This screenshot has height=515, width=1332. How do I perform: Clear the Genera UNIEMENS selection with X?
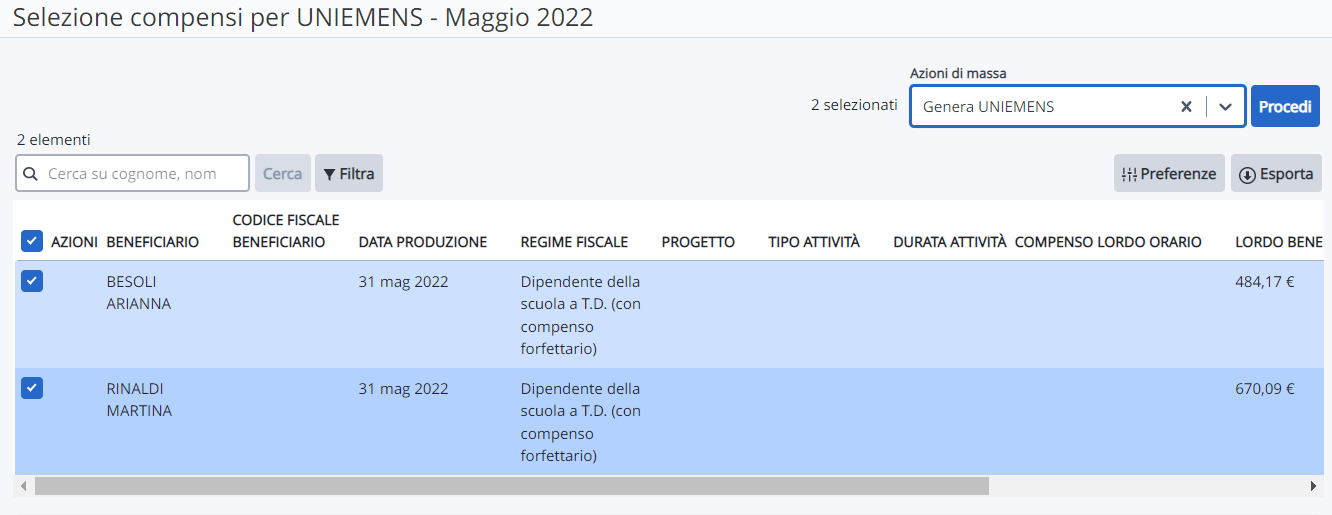coord(1186,107)
